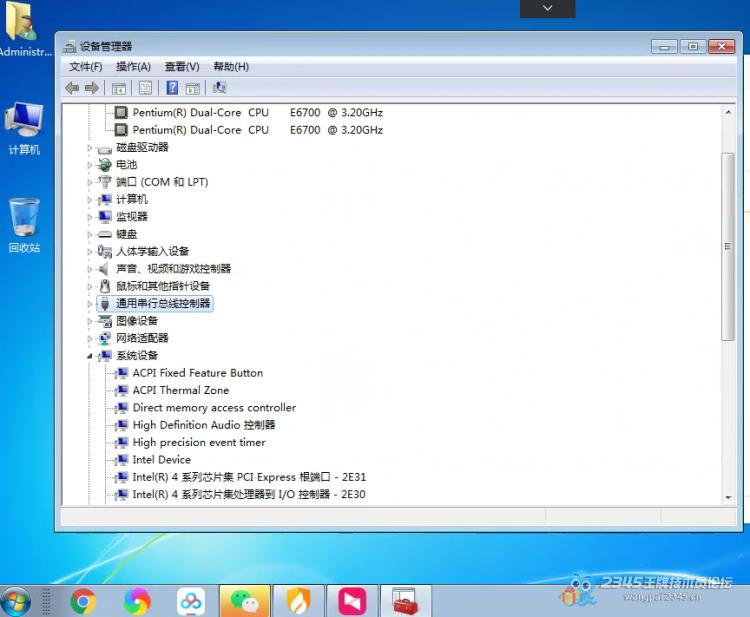The height and width of the screenshot is (617, 750).
Task: Click the 网络适配器 network adapter icon
Action: [x=105, y=338]
